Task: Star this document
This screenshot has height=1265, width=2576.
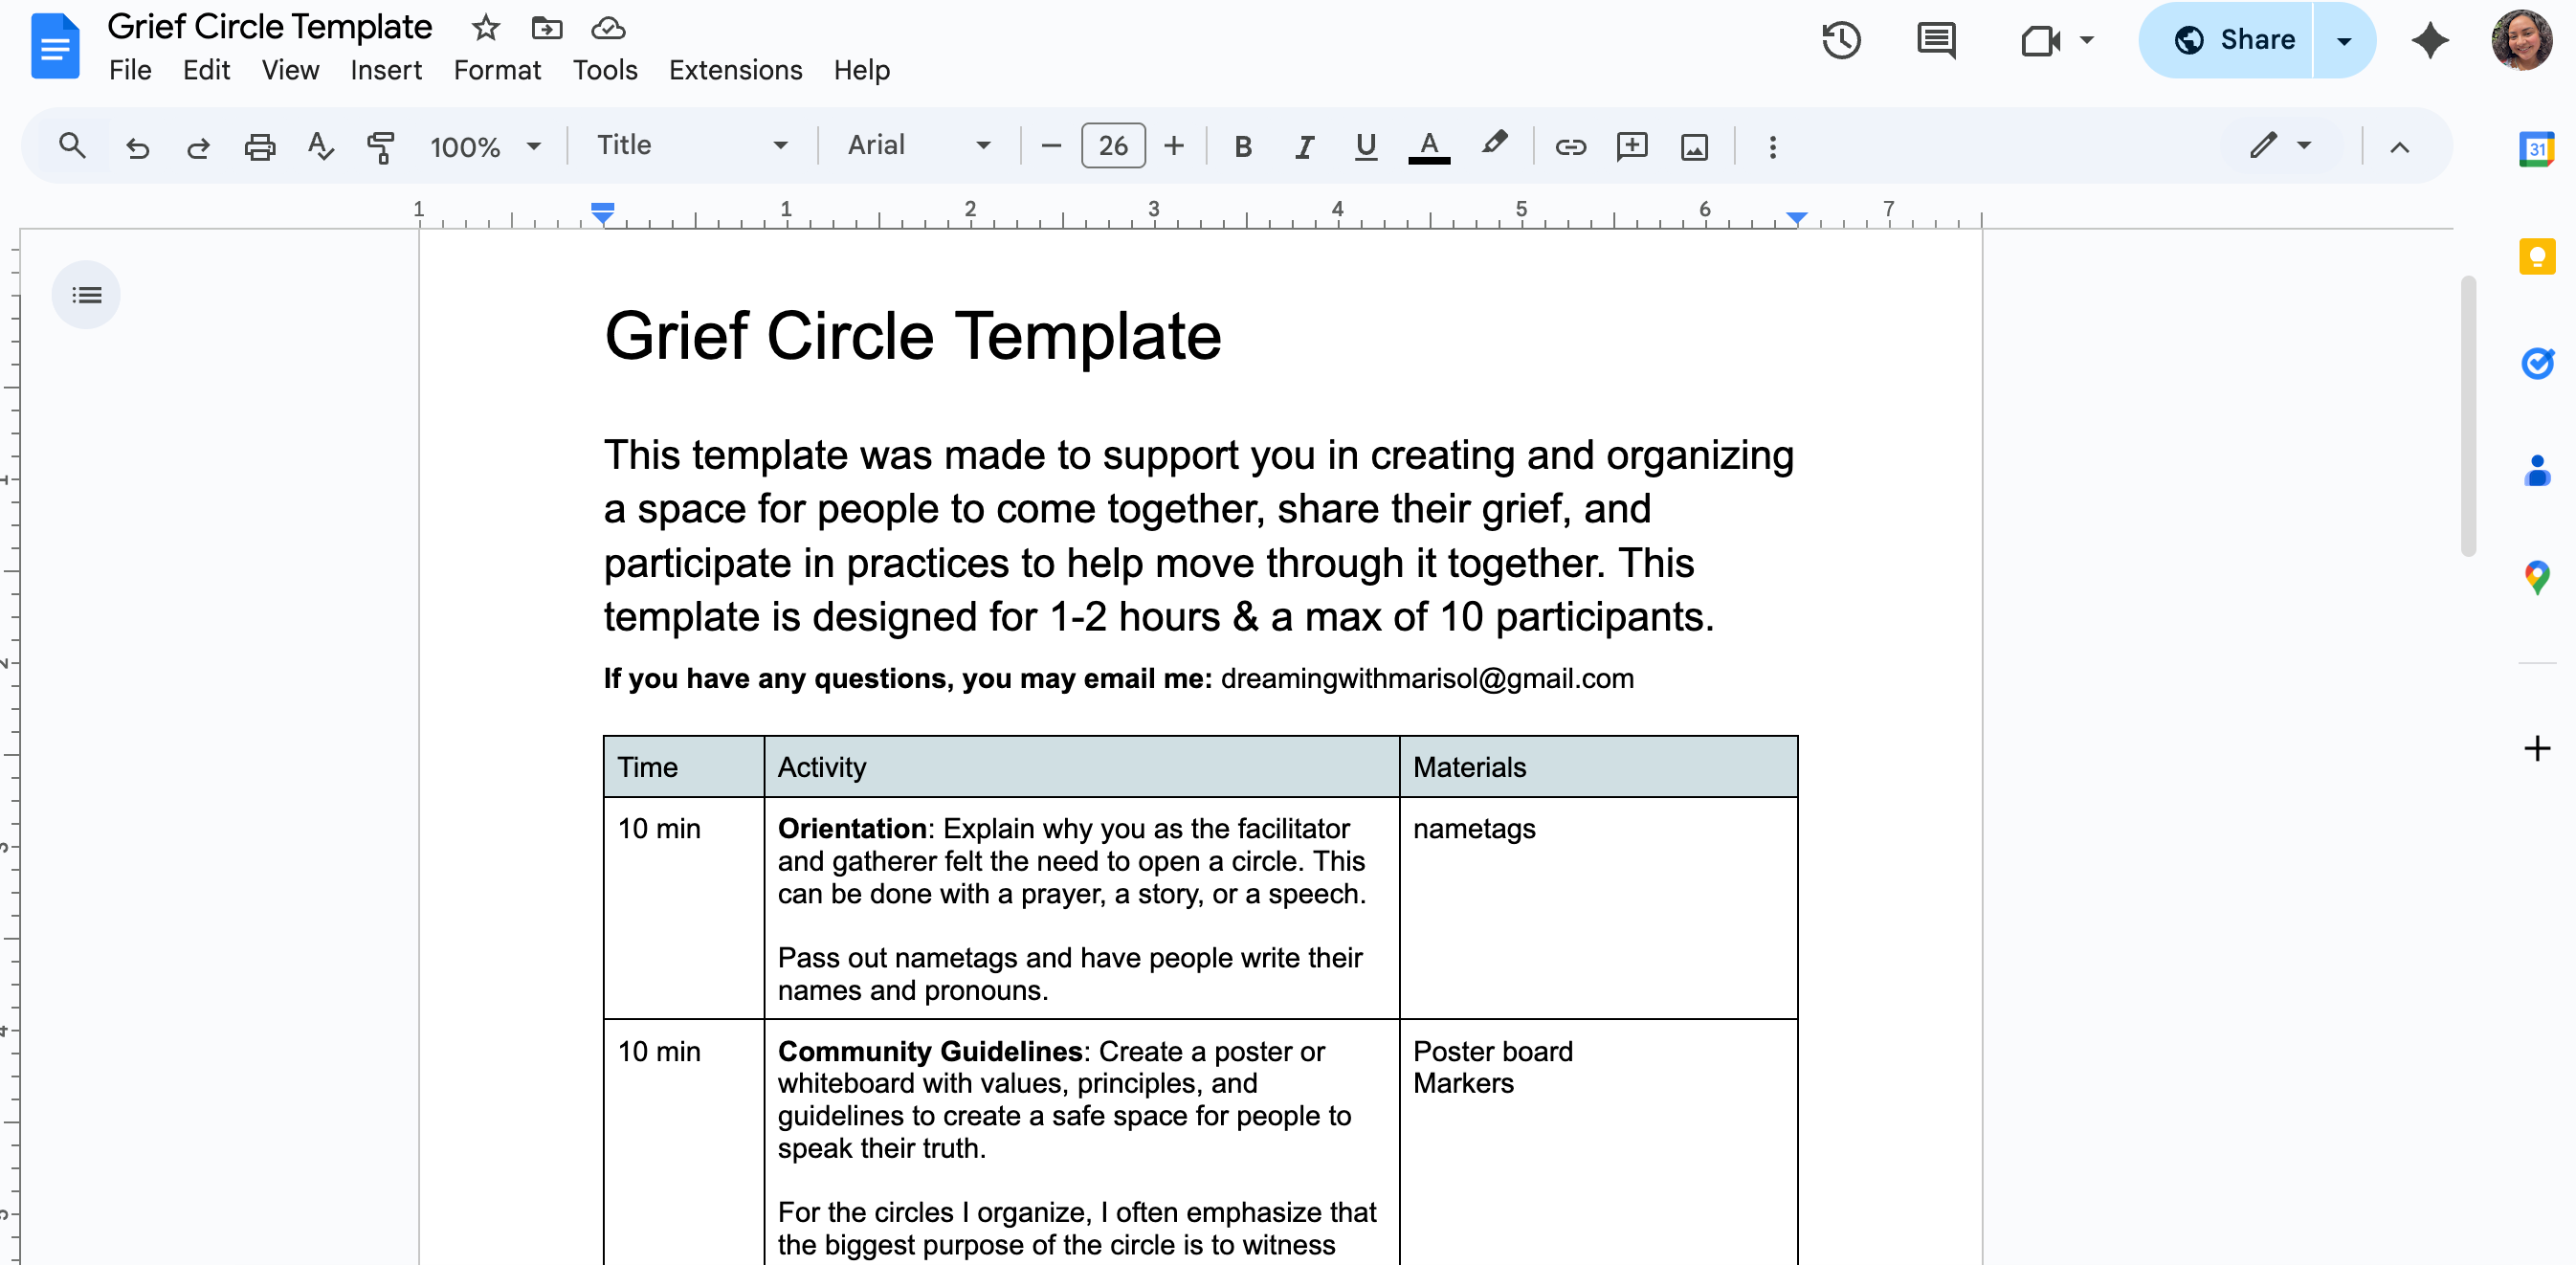Action: pos(486,28)
